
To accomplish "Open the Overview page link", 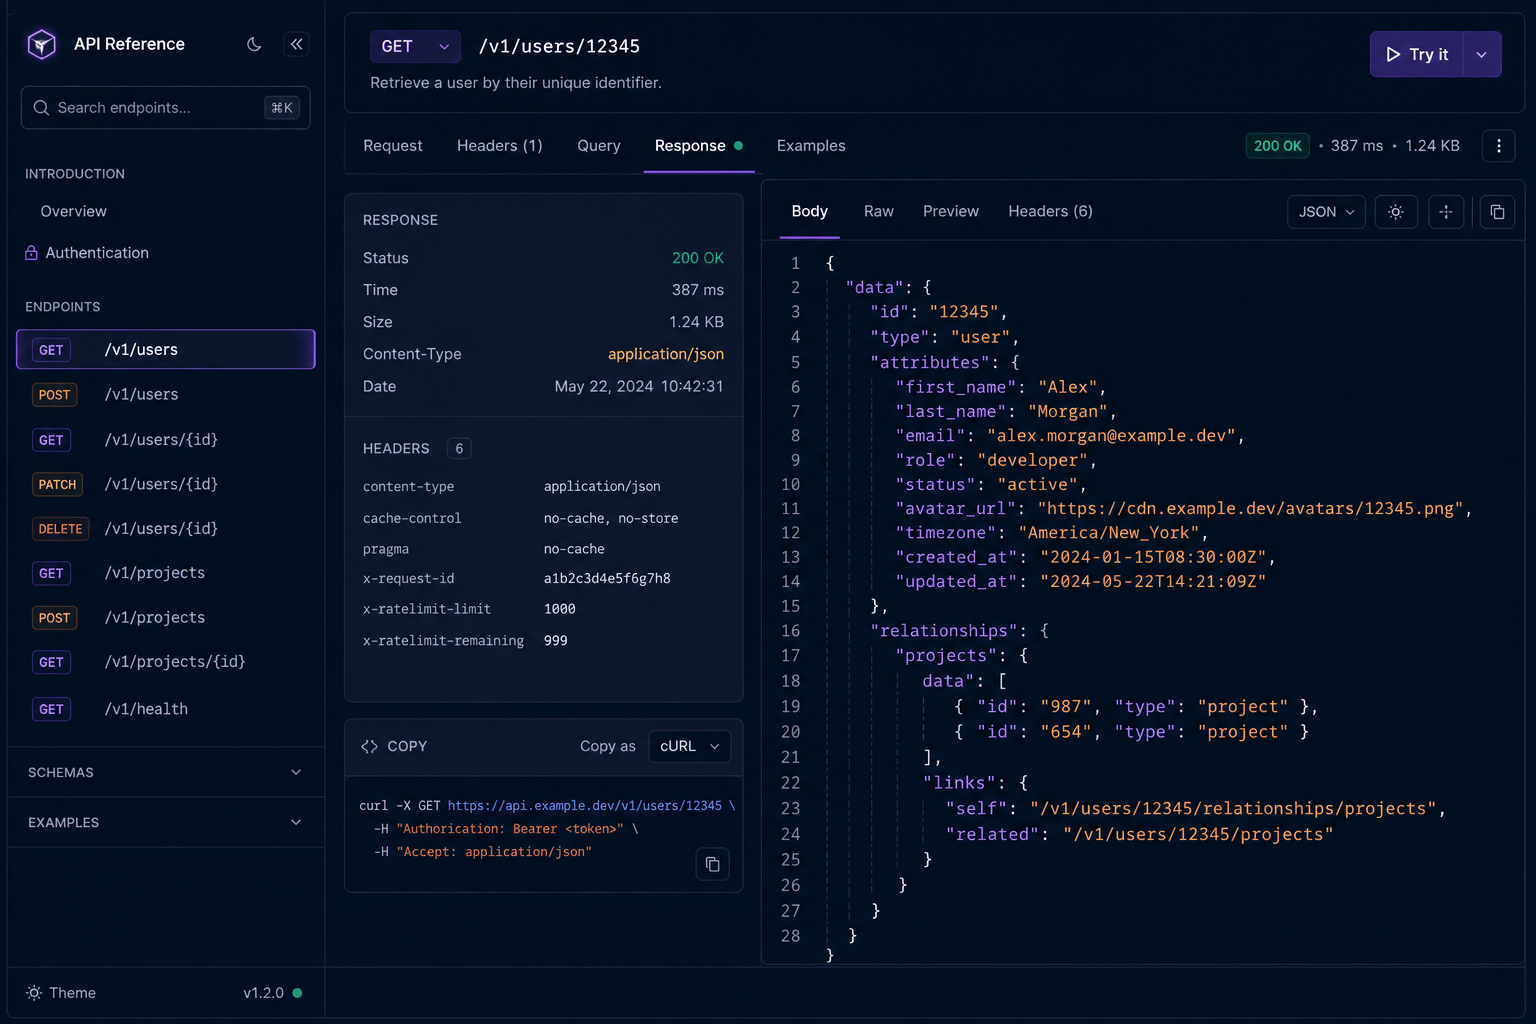I will tap(74, 212).
